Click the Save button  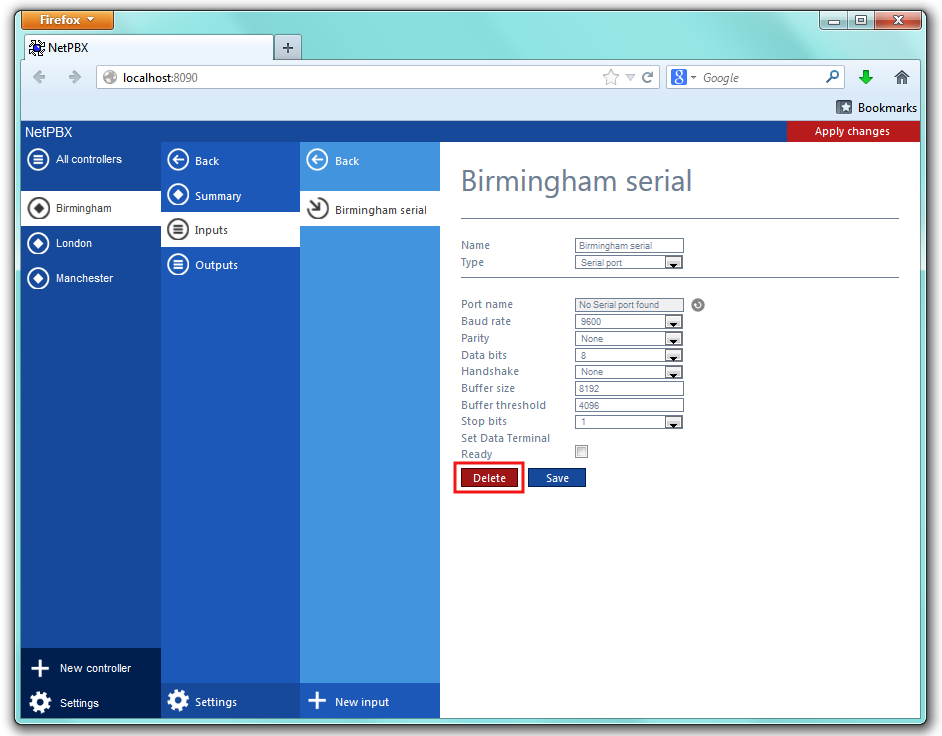coord(557,478)
